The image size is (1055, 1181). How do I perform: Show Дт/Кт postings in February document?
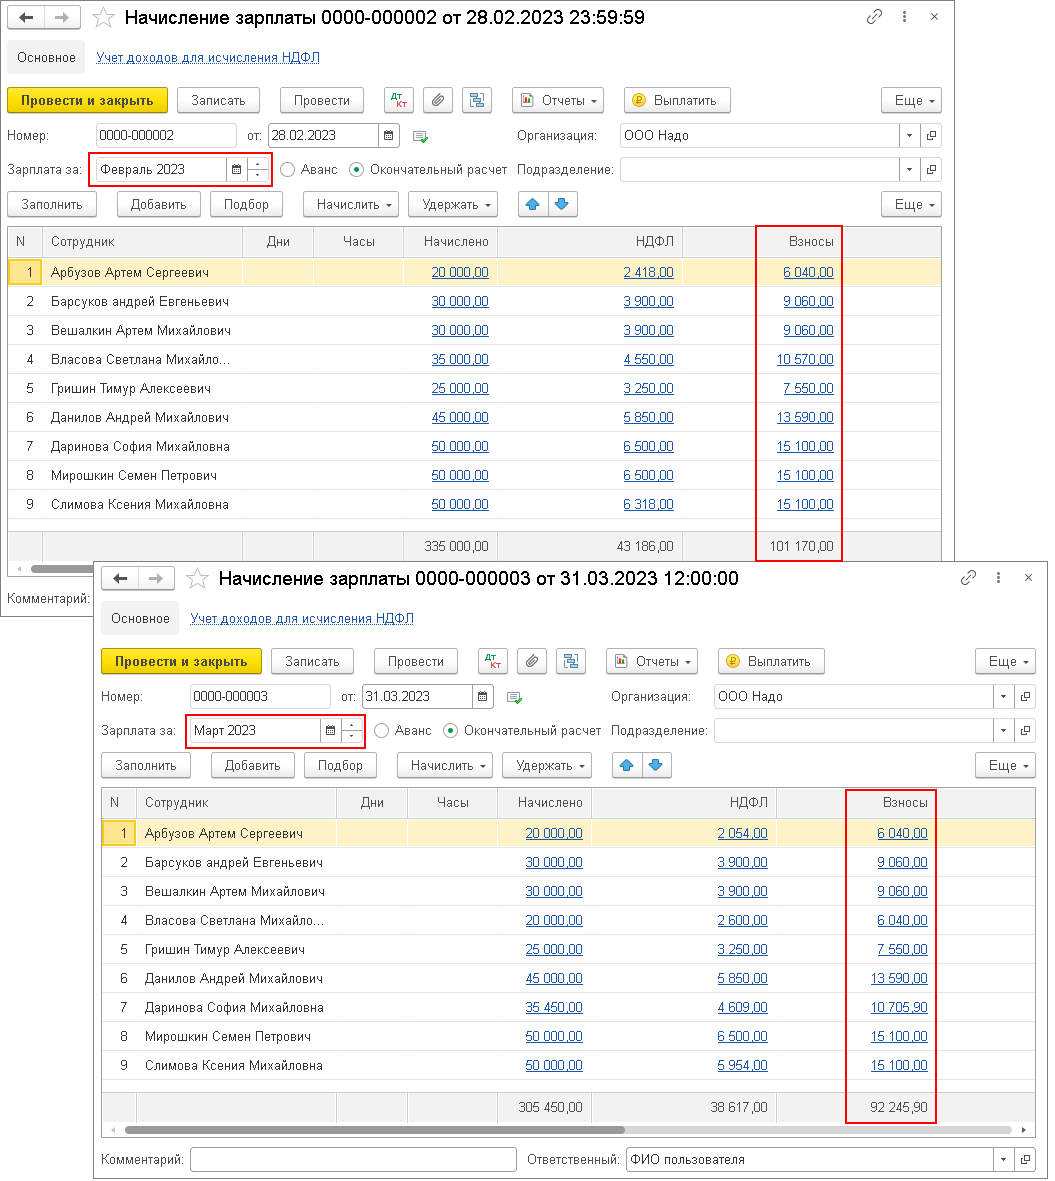tap(399, 100)
